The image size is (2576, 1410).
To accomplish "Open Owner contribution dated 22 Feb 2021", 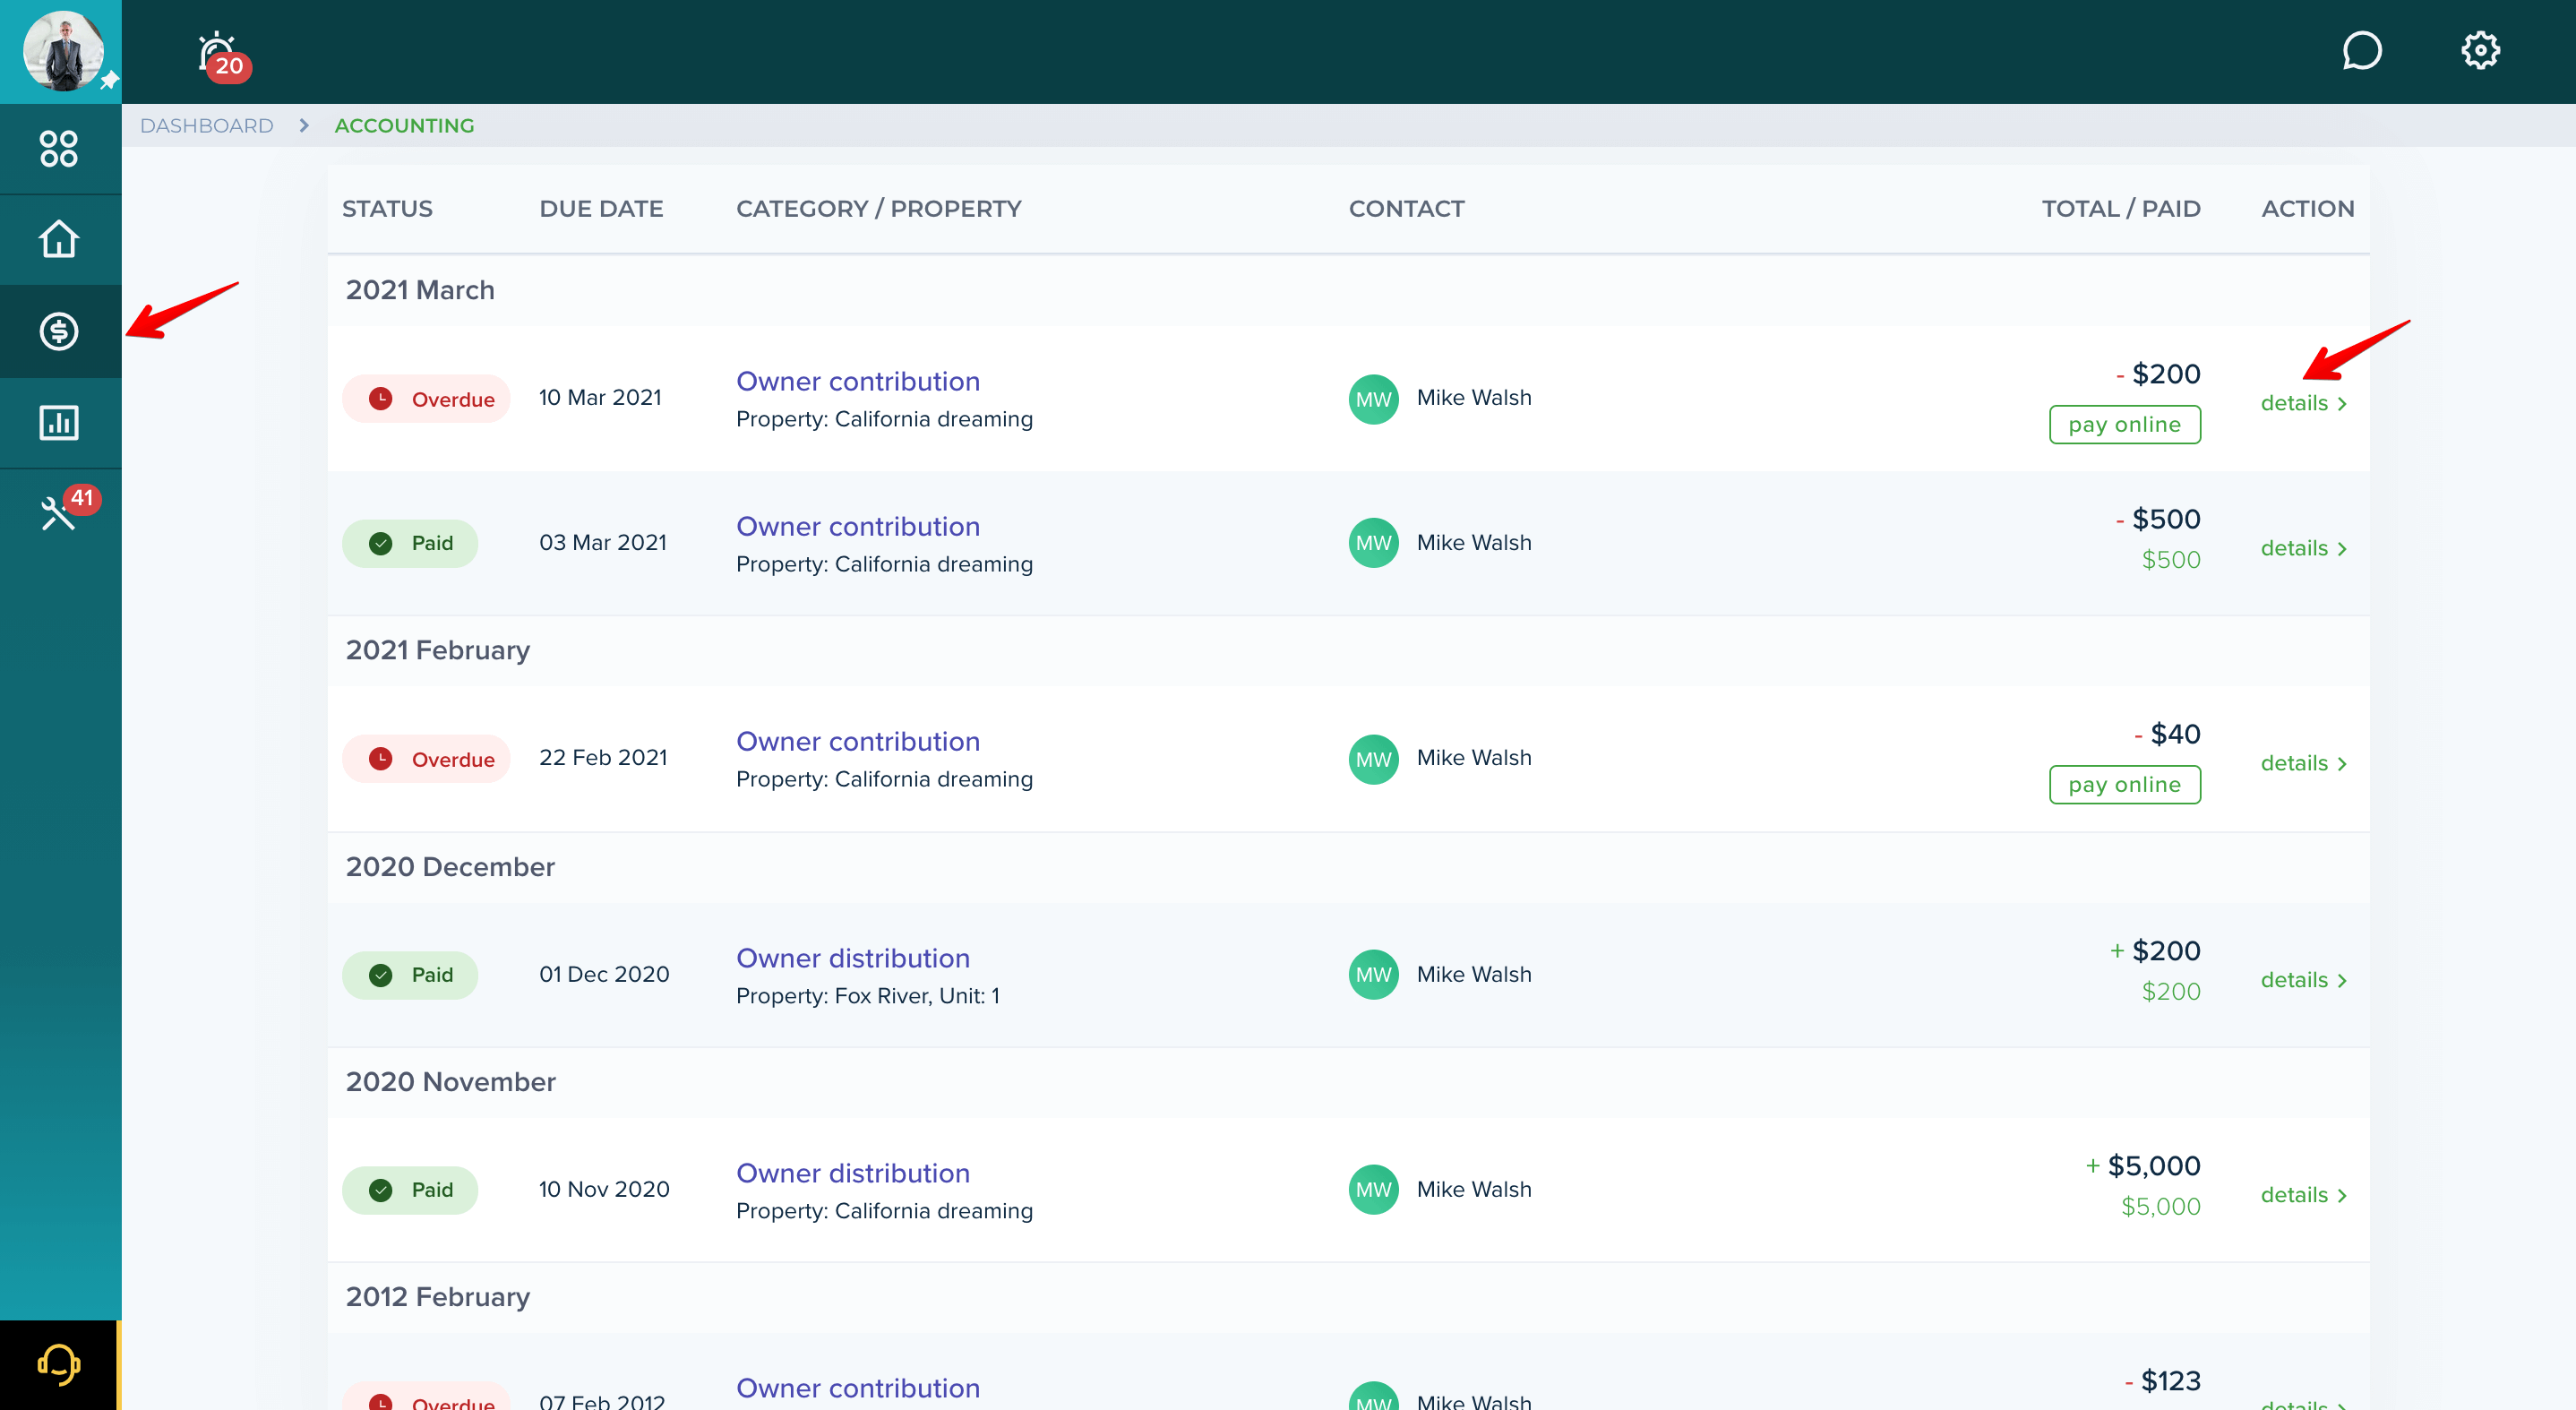I will 858,741.
